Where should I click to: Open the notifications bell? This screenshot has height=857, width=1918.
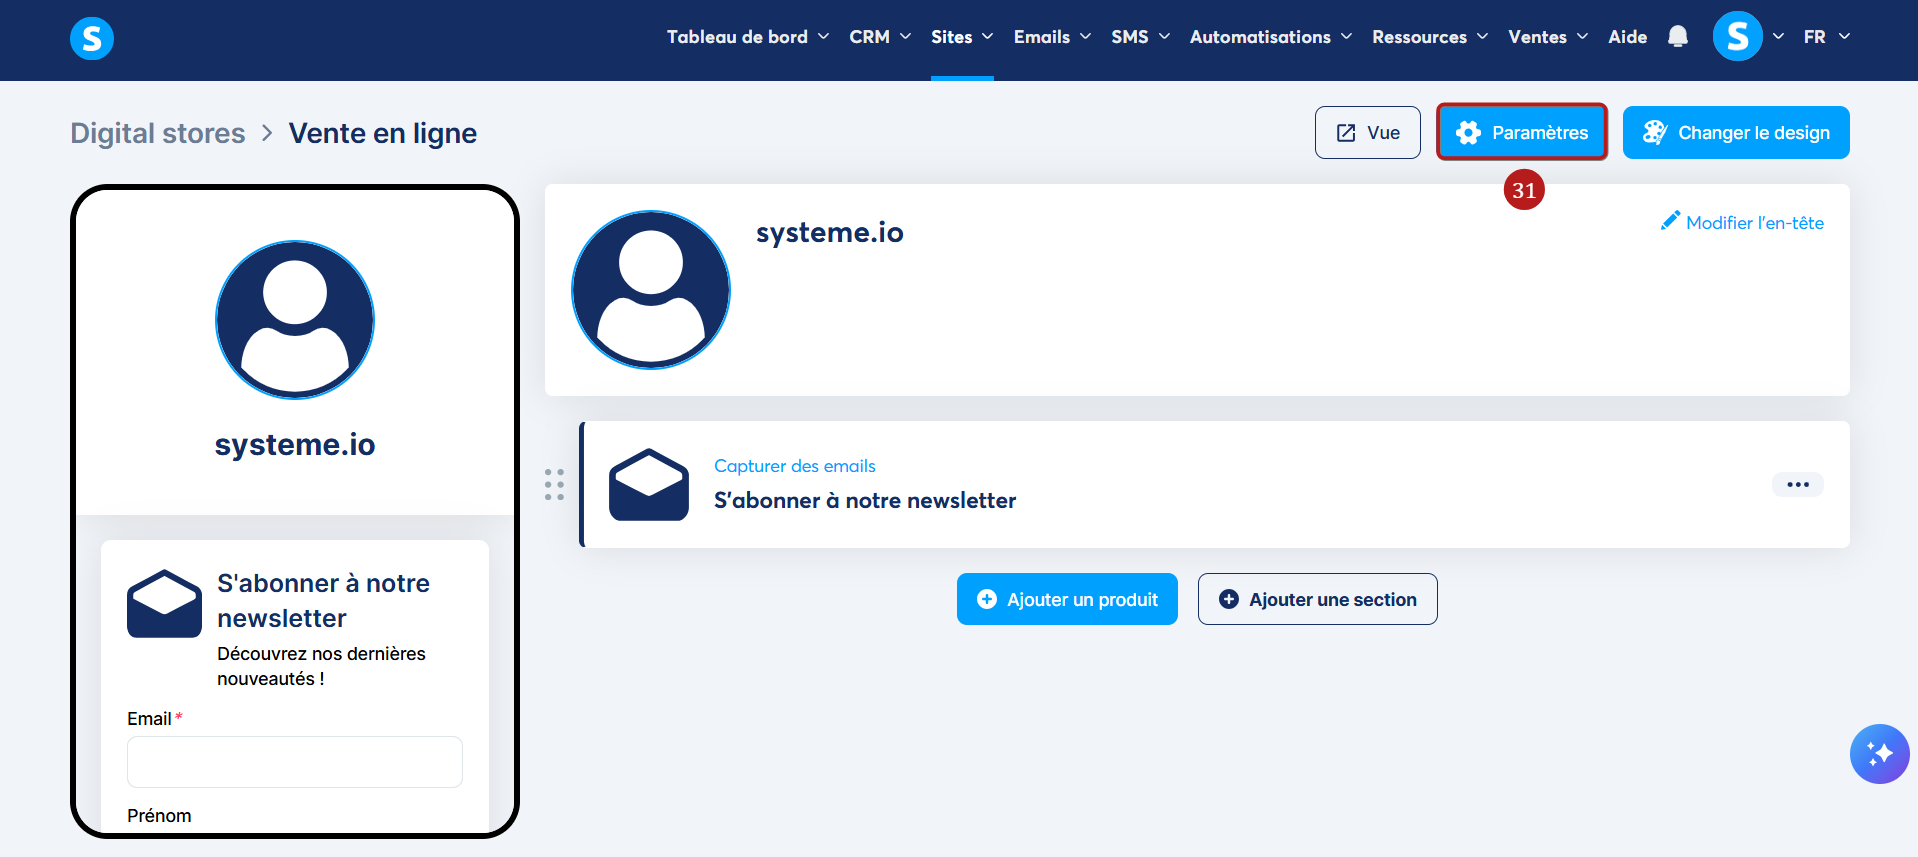coord(1678,37)
